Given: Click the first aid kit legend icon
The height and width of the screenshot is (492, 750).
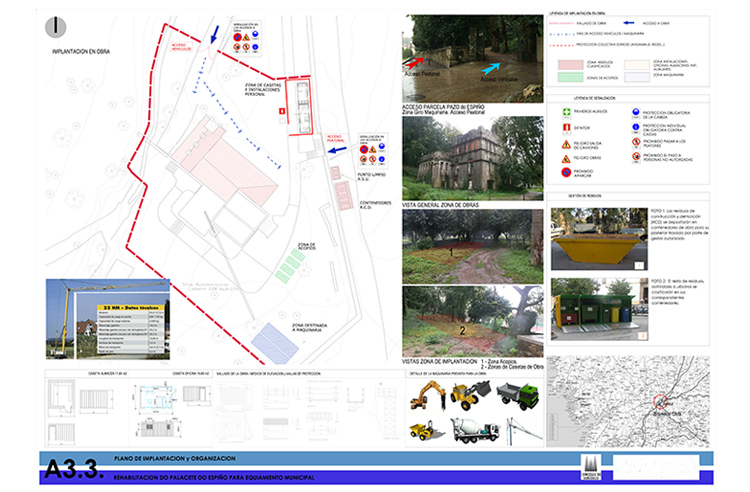Looking at the screenshot, I should 566,111.
